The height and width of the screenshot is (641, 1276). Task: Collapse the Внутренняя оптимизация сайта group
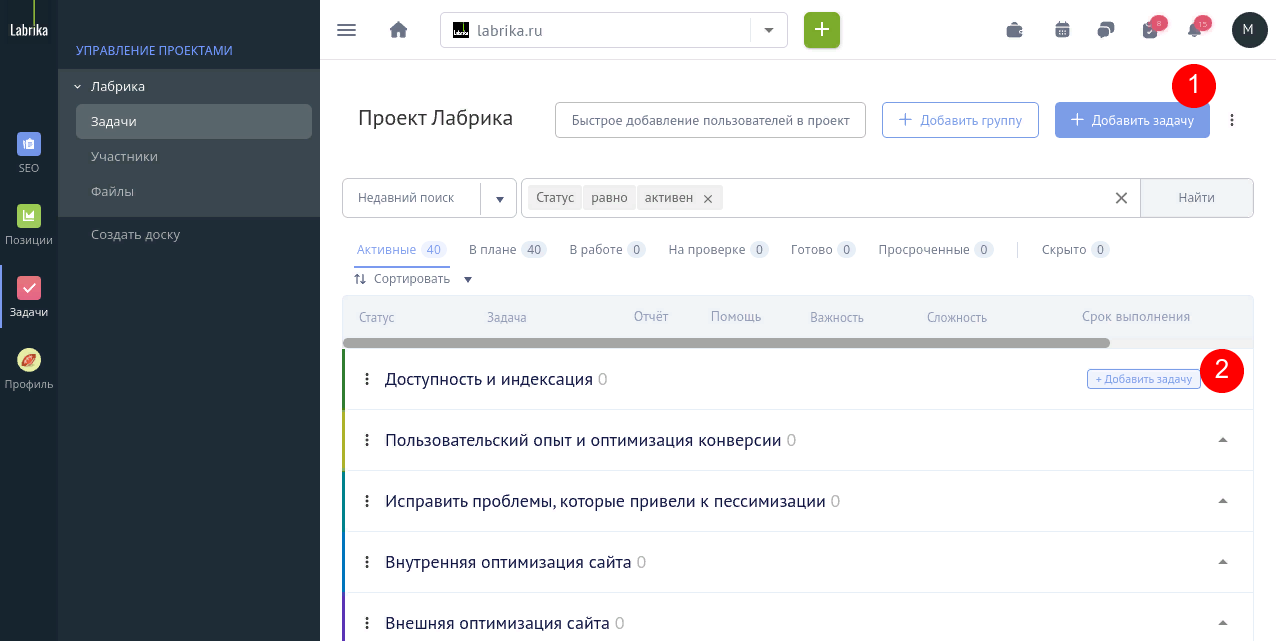(x=1222, y=562)
